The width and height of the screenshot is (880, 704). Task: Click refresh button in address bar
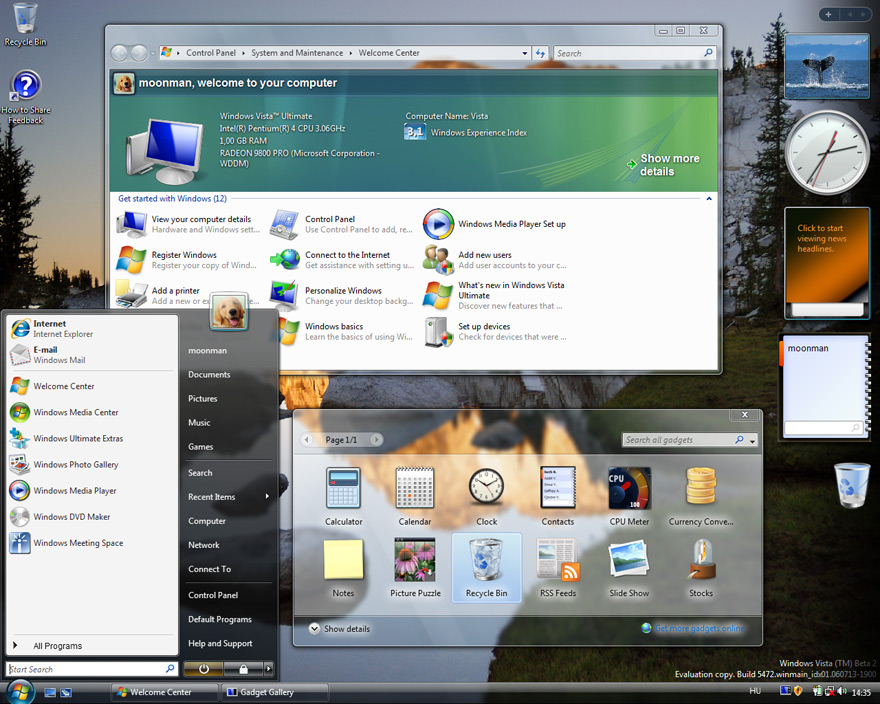pos(540,53)
